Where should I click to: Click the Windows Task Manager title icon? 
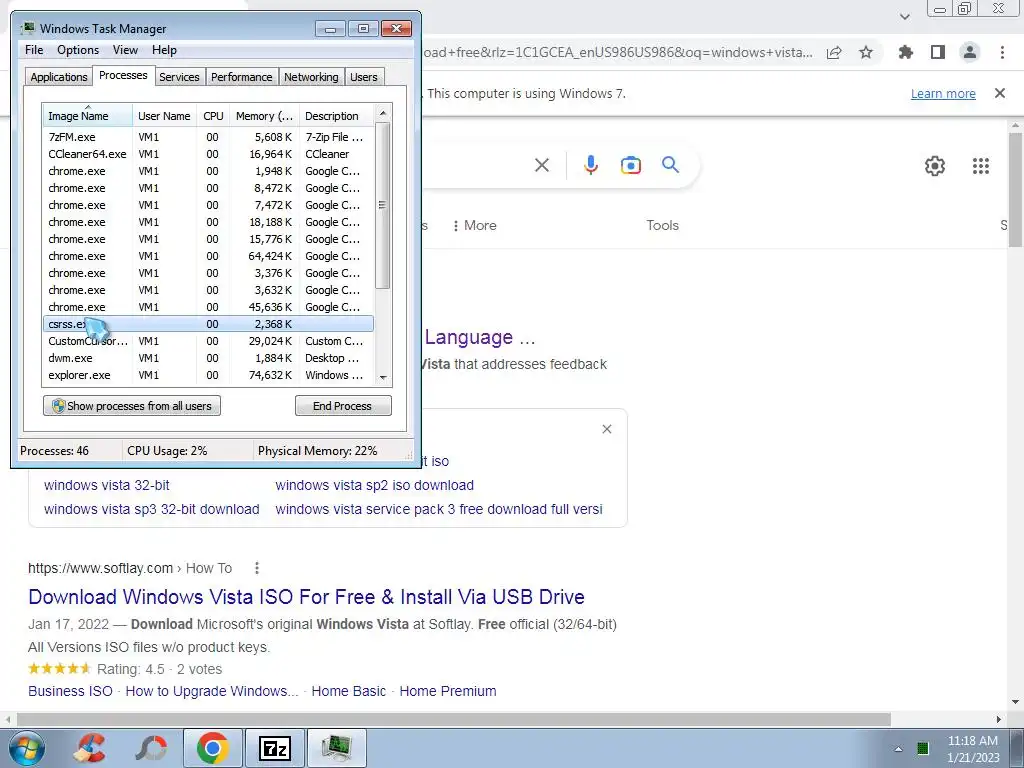point(27,28)
